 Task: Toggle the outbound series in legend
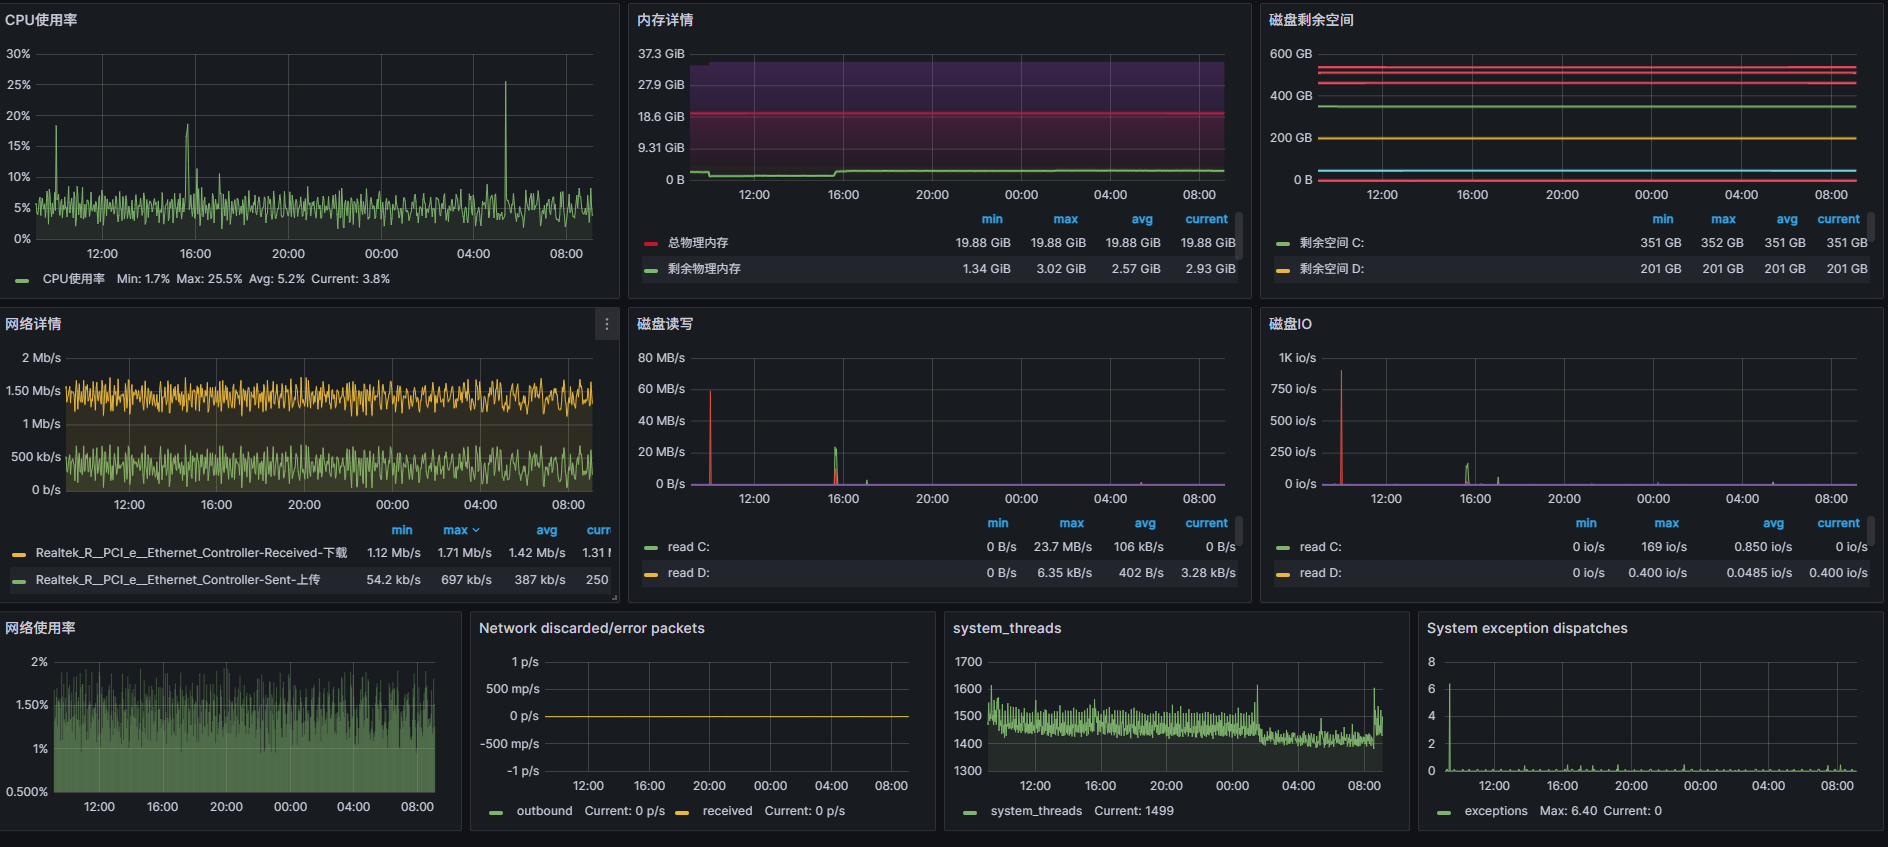click(x=544, y=811)
